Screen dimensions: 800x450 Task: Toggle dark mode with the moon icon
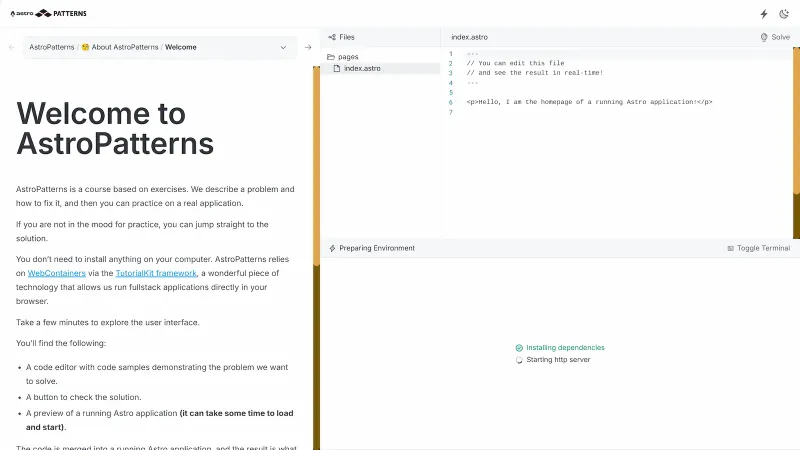click(x=785, y=14)
